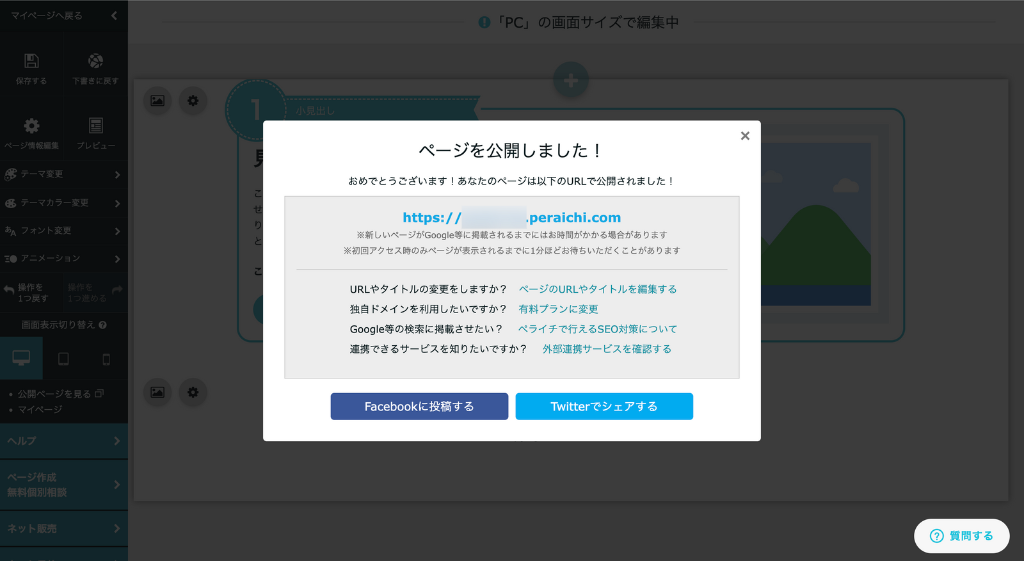Click マイページ link in sidebar

point(40,409)
